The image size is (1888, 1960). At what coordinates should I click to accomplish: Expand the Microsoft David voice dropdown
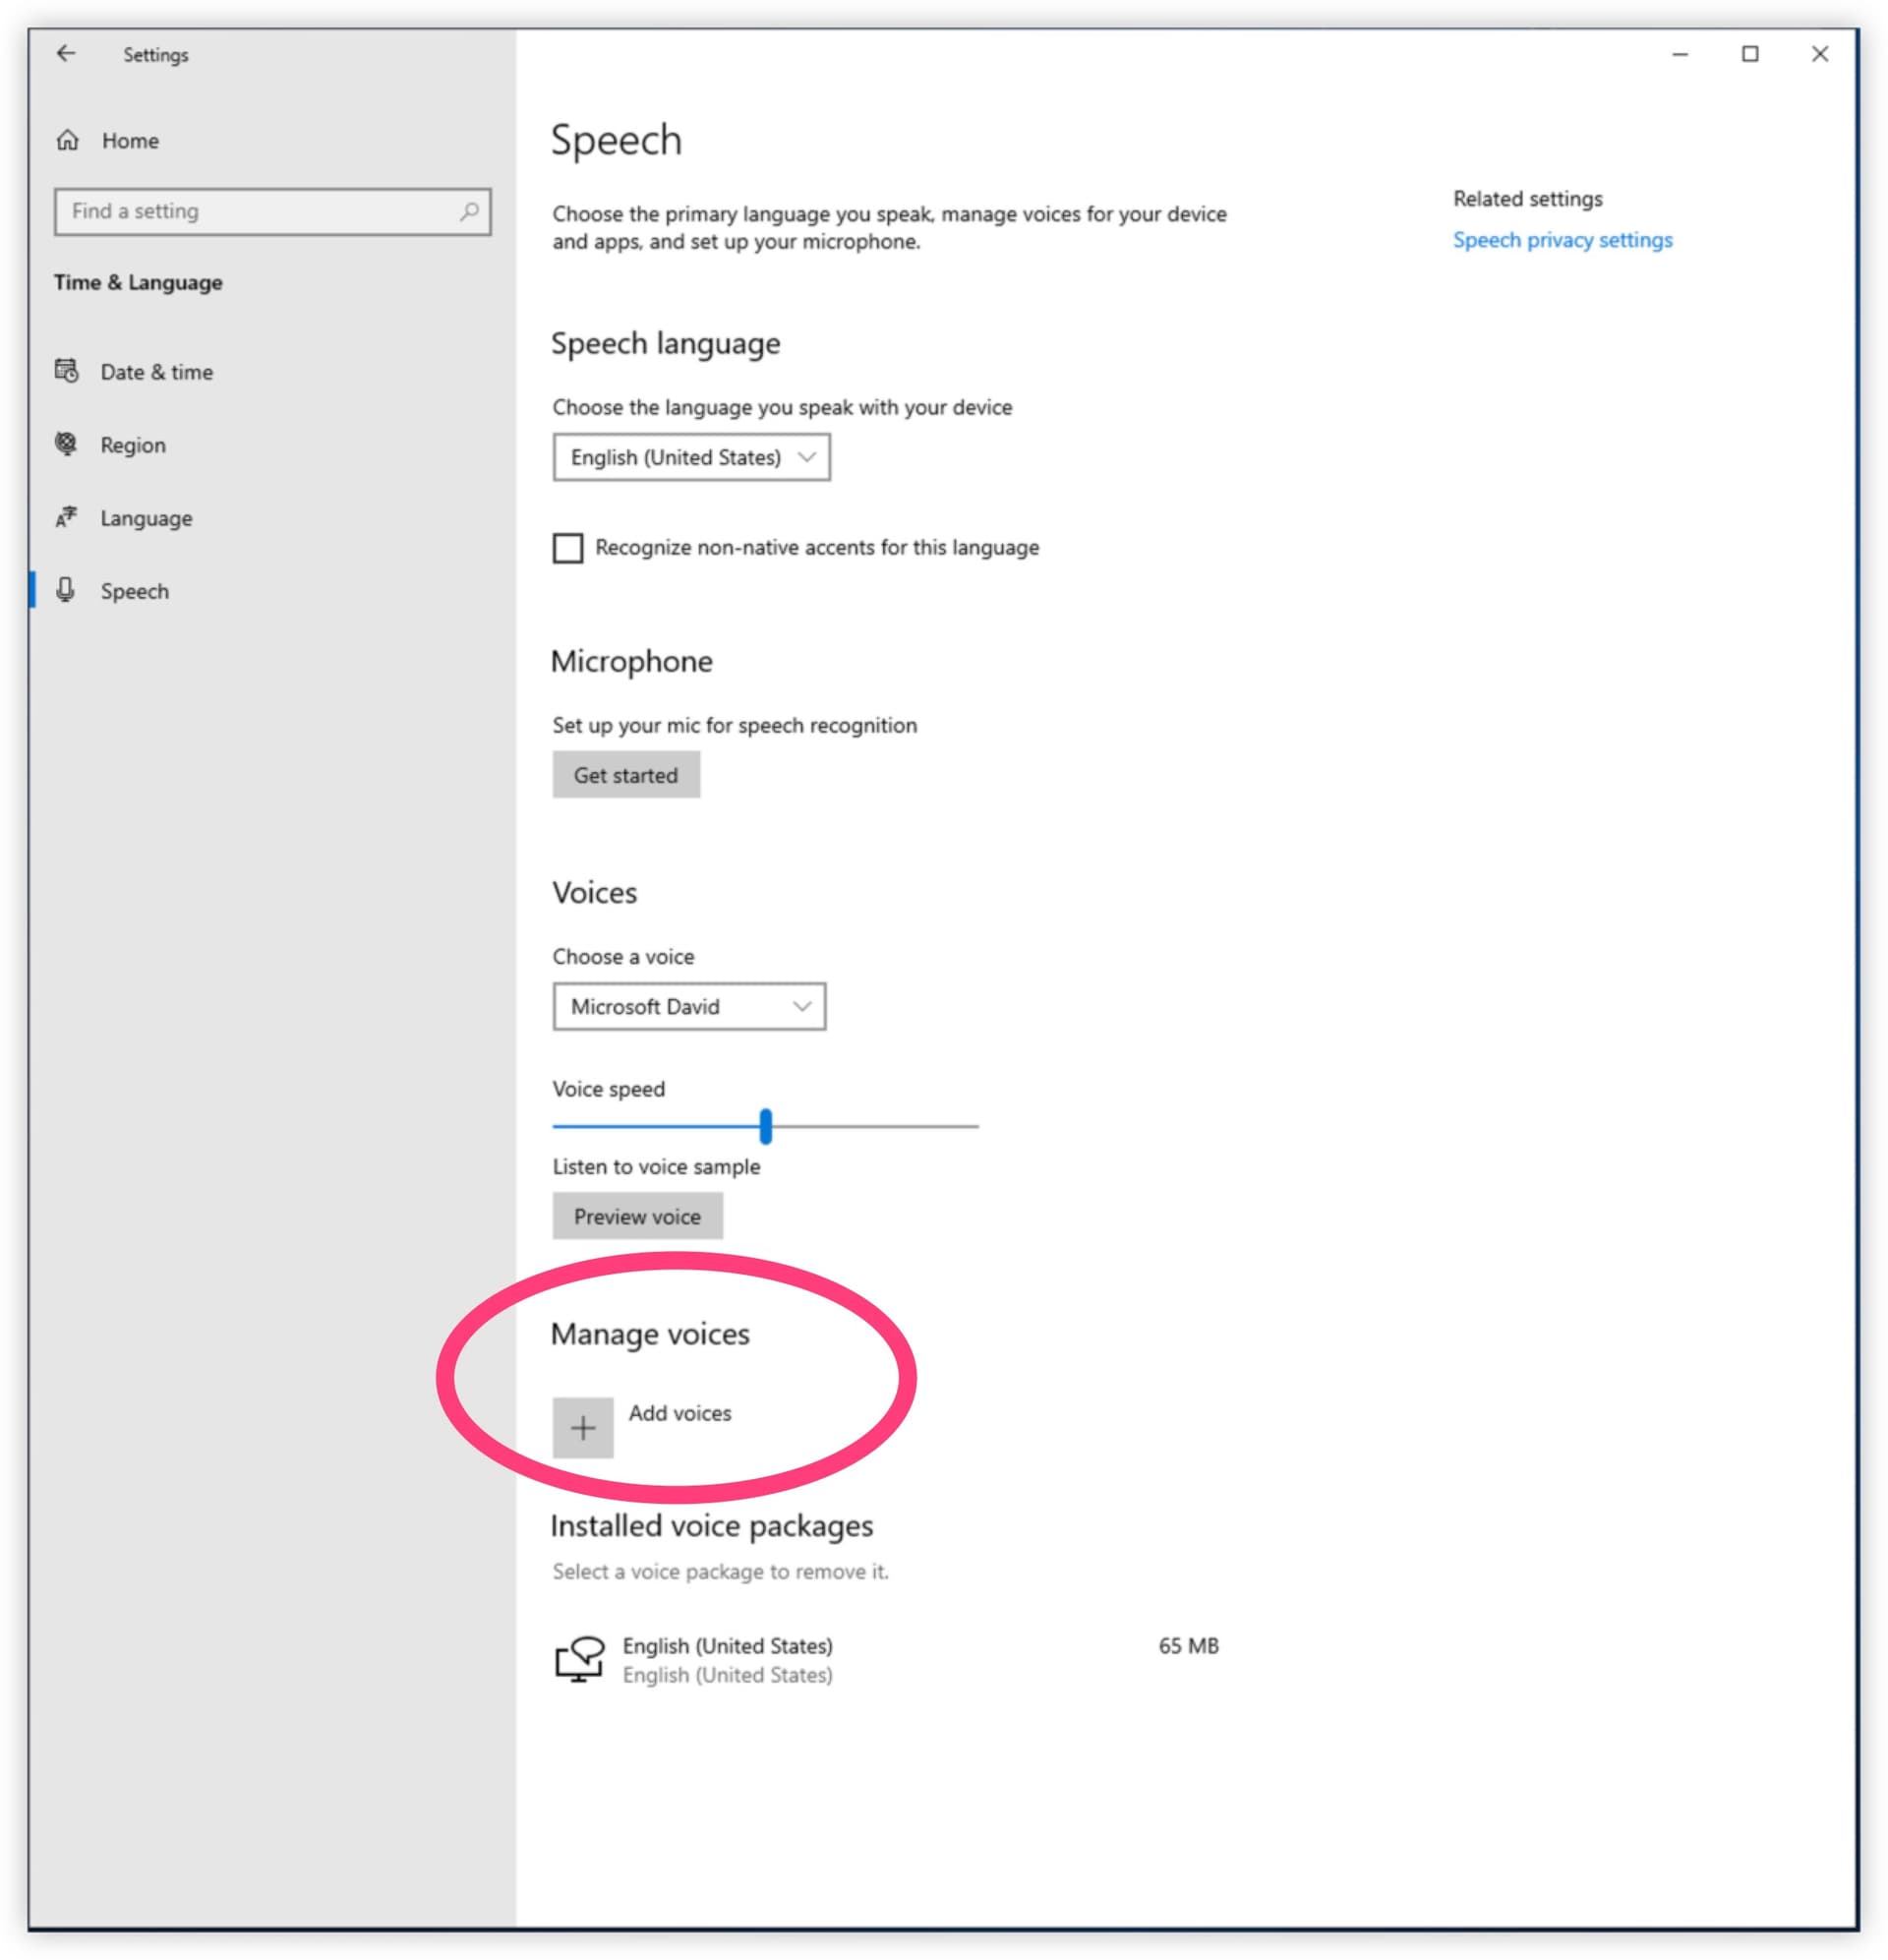pos(689,1006)
